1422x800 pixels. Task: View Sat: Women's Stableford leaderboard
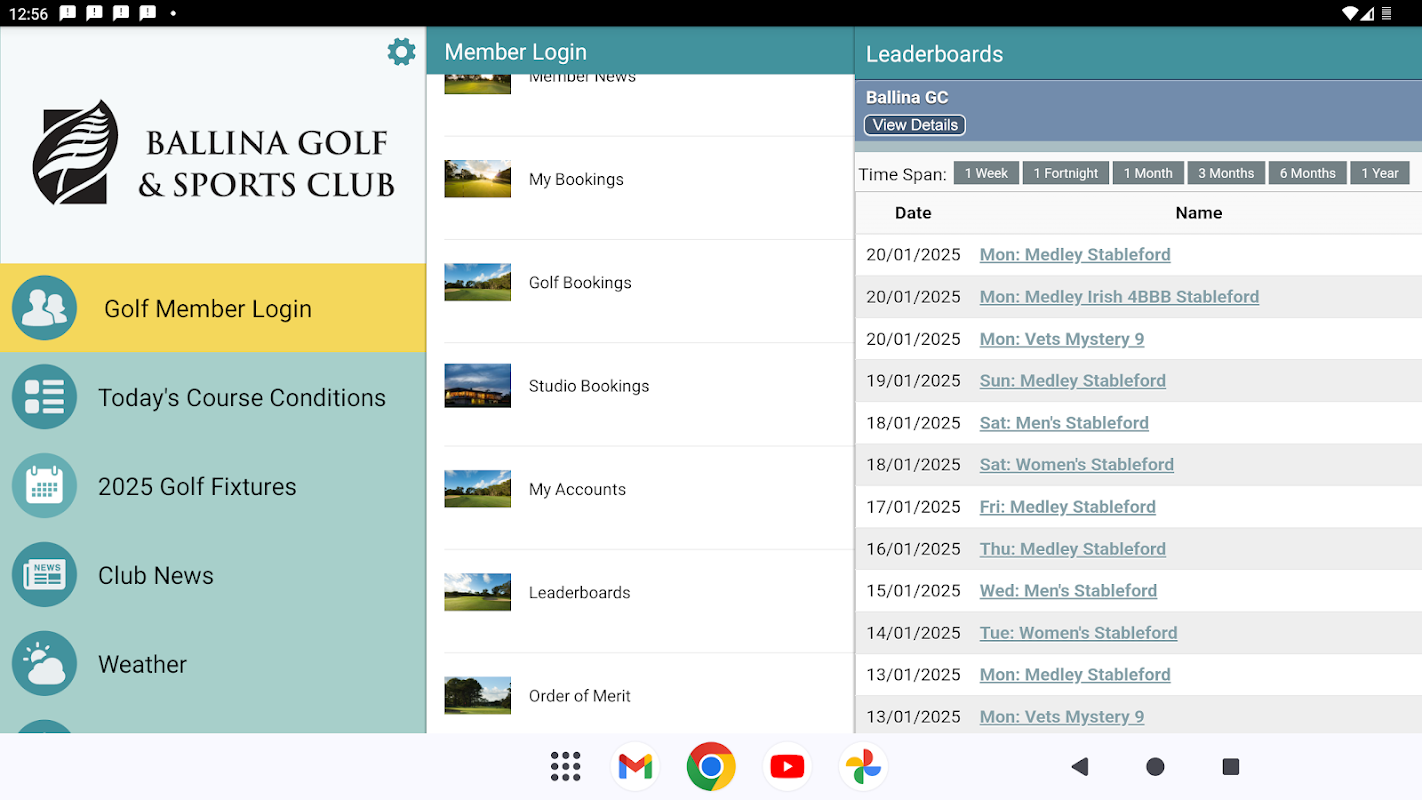(x=1076, y=465)
